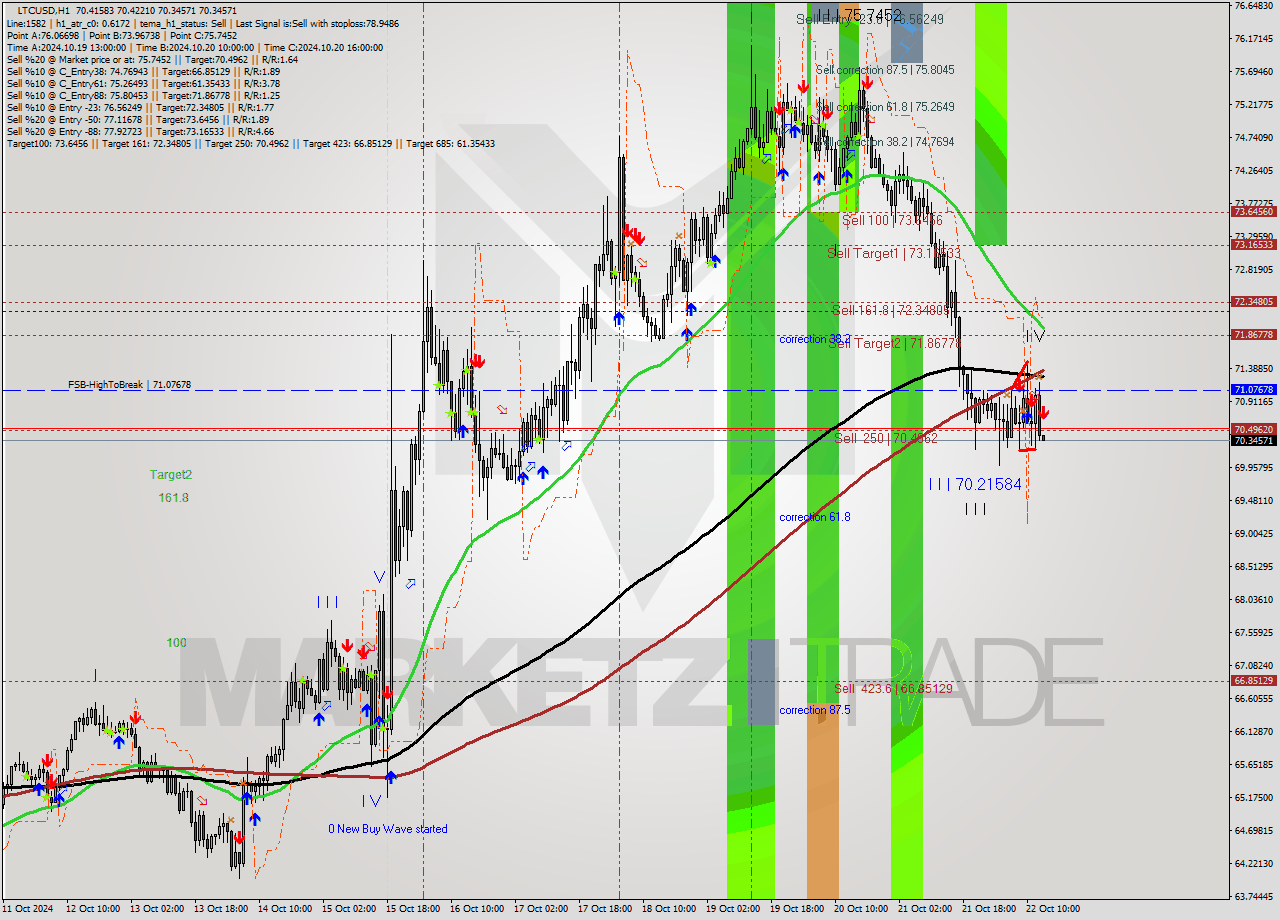
Task: Click the '17 Oct 18:00' time axis label
Action: [x=607, y=909]
